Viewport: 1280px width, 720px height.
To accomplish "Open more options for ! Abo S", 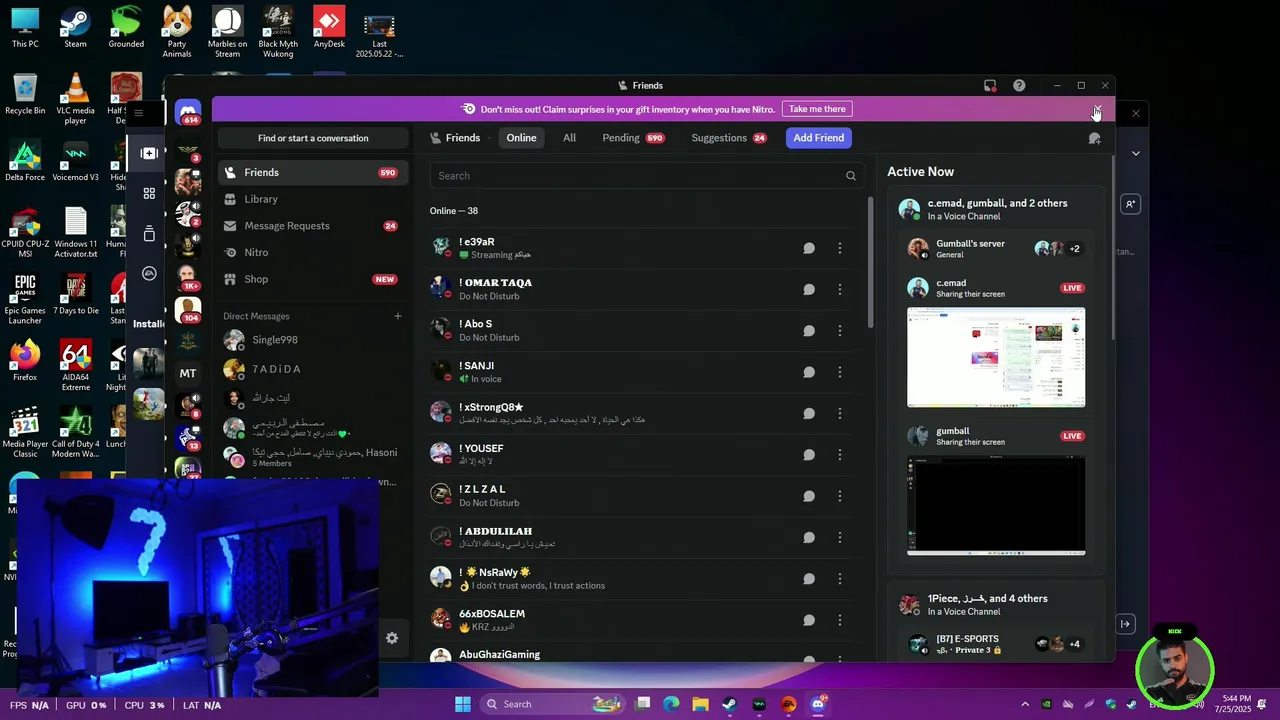I will point(840,331).
